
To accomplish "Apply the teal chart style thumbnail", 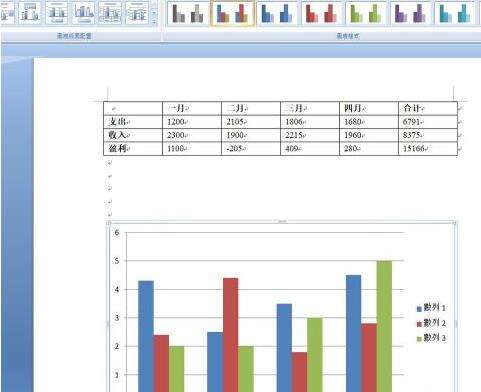I will click(455, 14).
